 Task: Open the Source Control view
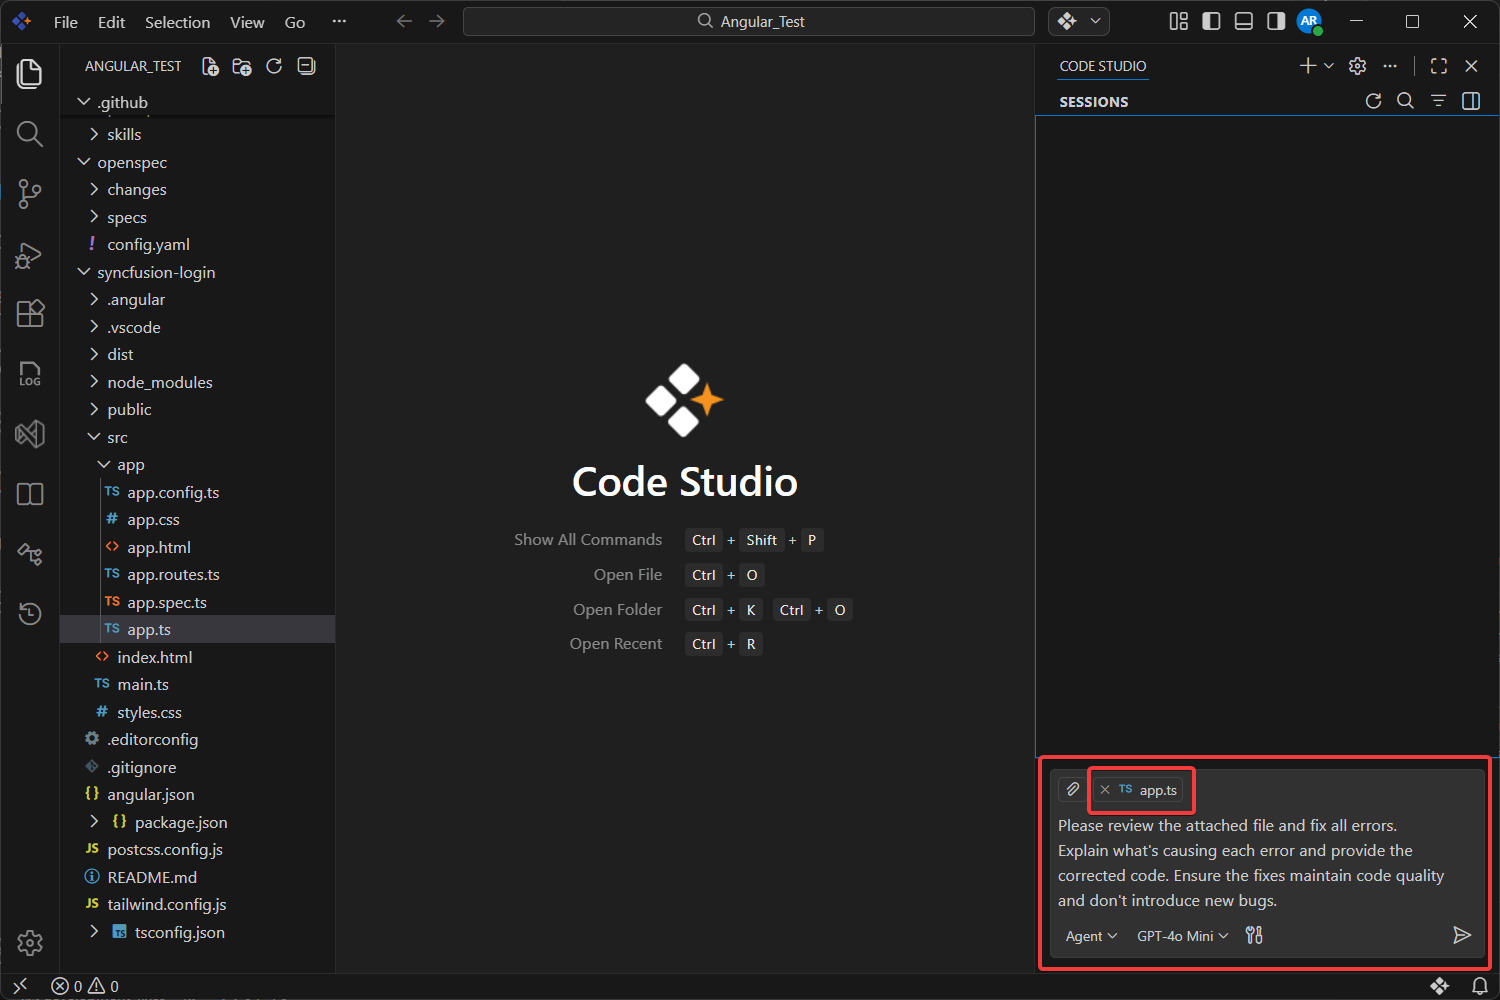click(x=30, y=194)
